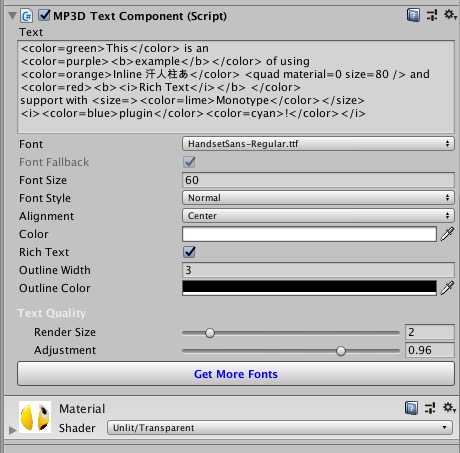Open the Material preset sliders icon
The height and width of the screenshot is (453, 460).
(x=430, y=408)
